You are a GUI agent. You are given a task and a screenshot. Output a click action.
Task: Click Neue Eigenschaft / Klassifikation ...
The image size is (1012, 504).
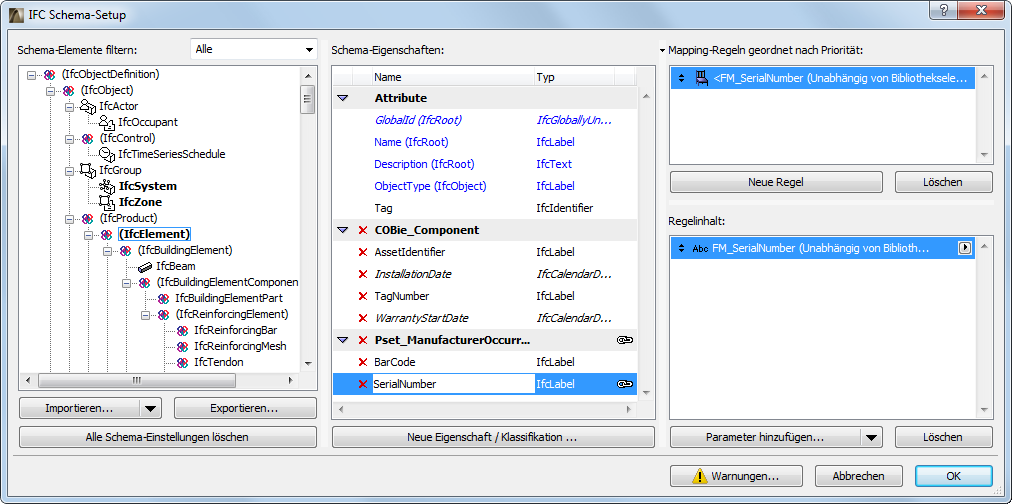coord(493,437)
